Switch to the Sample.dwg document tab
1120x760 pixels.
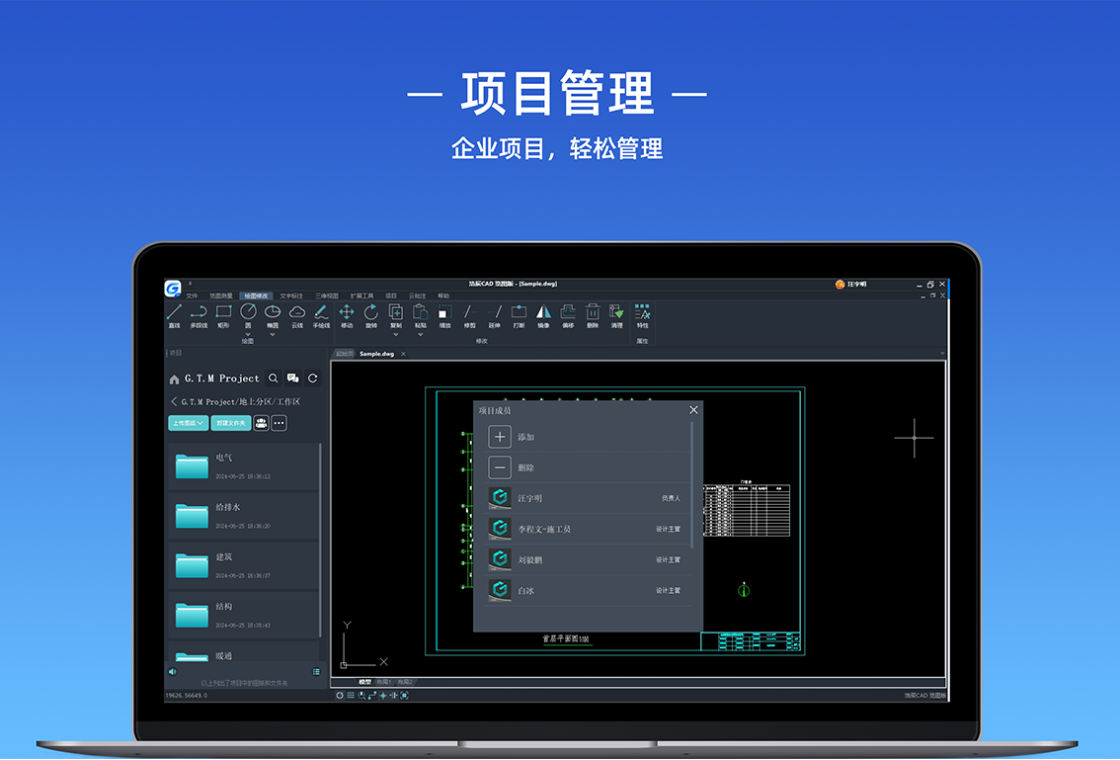click(x=376, y=354)
